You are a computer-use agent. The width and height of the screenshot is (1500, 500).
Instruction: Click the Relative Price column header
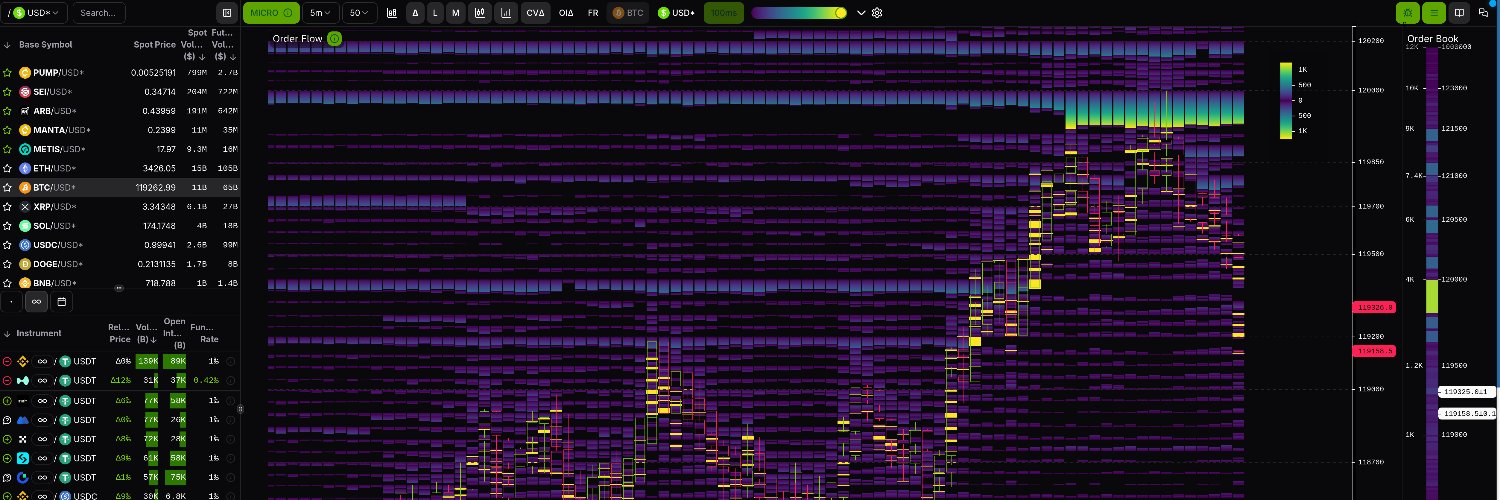click(x=120, y=333)
